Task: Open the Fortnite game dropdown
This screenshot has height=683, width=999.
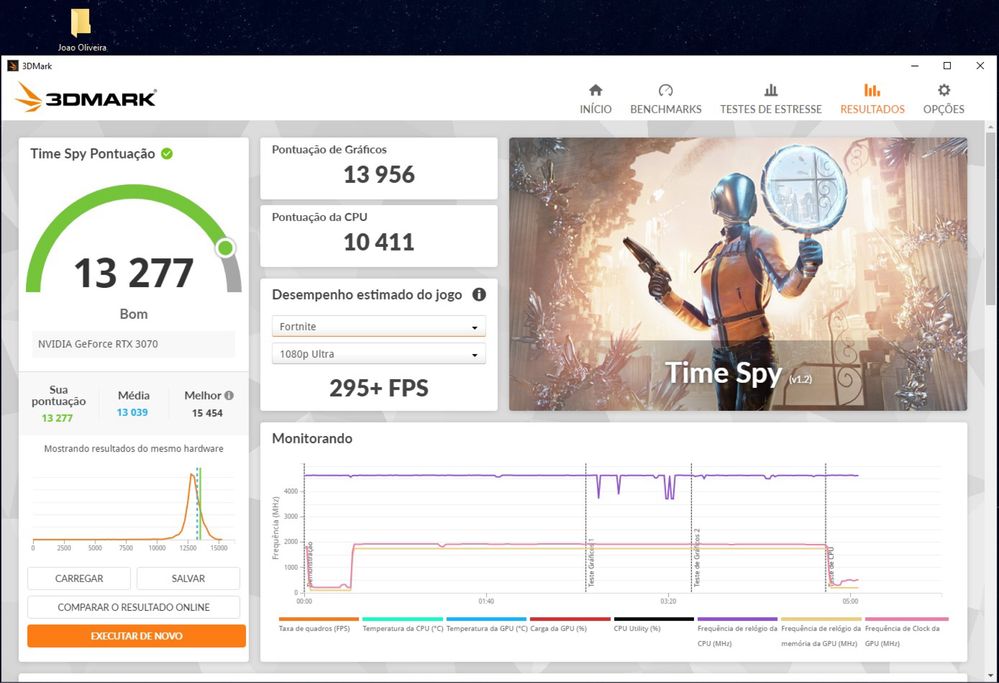Action: click(x=378, y=326)
